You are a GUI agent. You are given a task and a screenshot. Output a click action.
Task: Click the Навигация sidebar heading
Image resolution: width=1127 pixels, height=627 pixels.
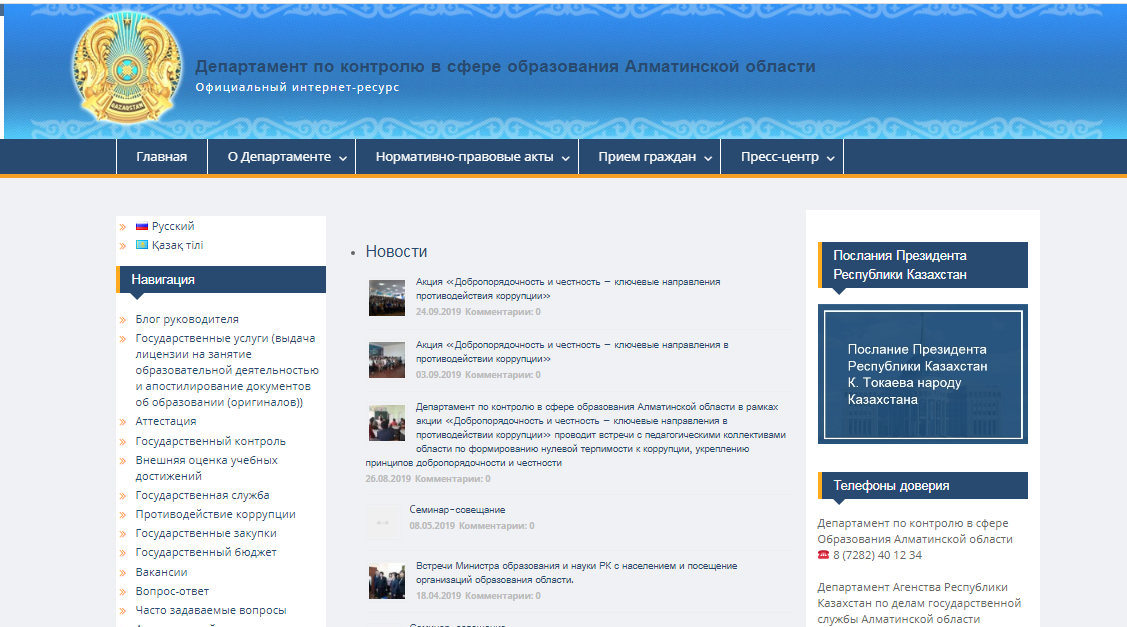(x=221, y=280)
